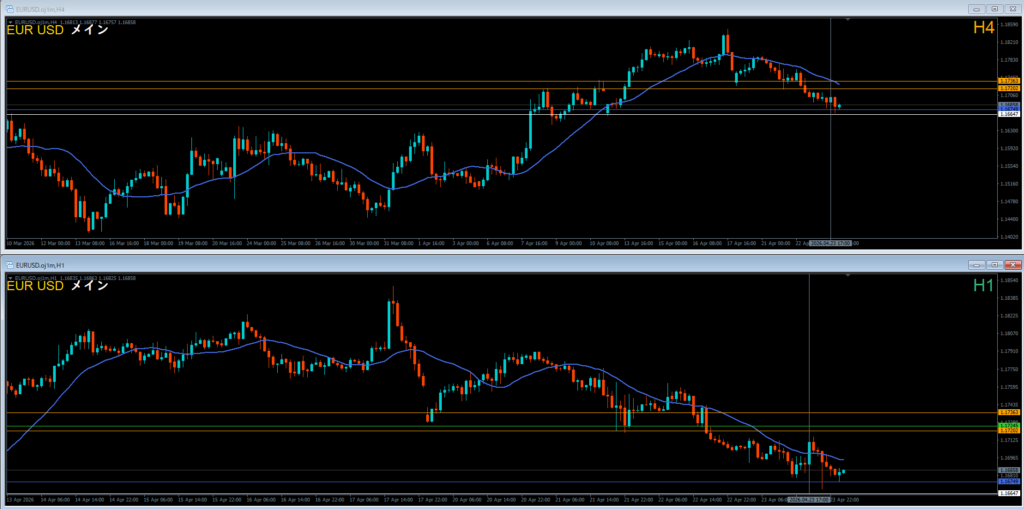Minimize the H4 chart window
The width and height of the screenshot is (1024, 509).
977,8
